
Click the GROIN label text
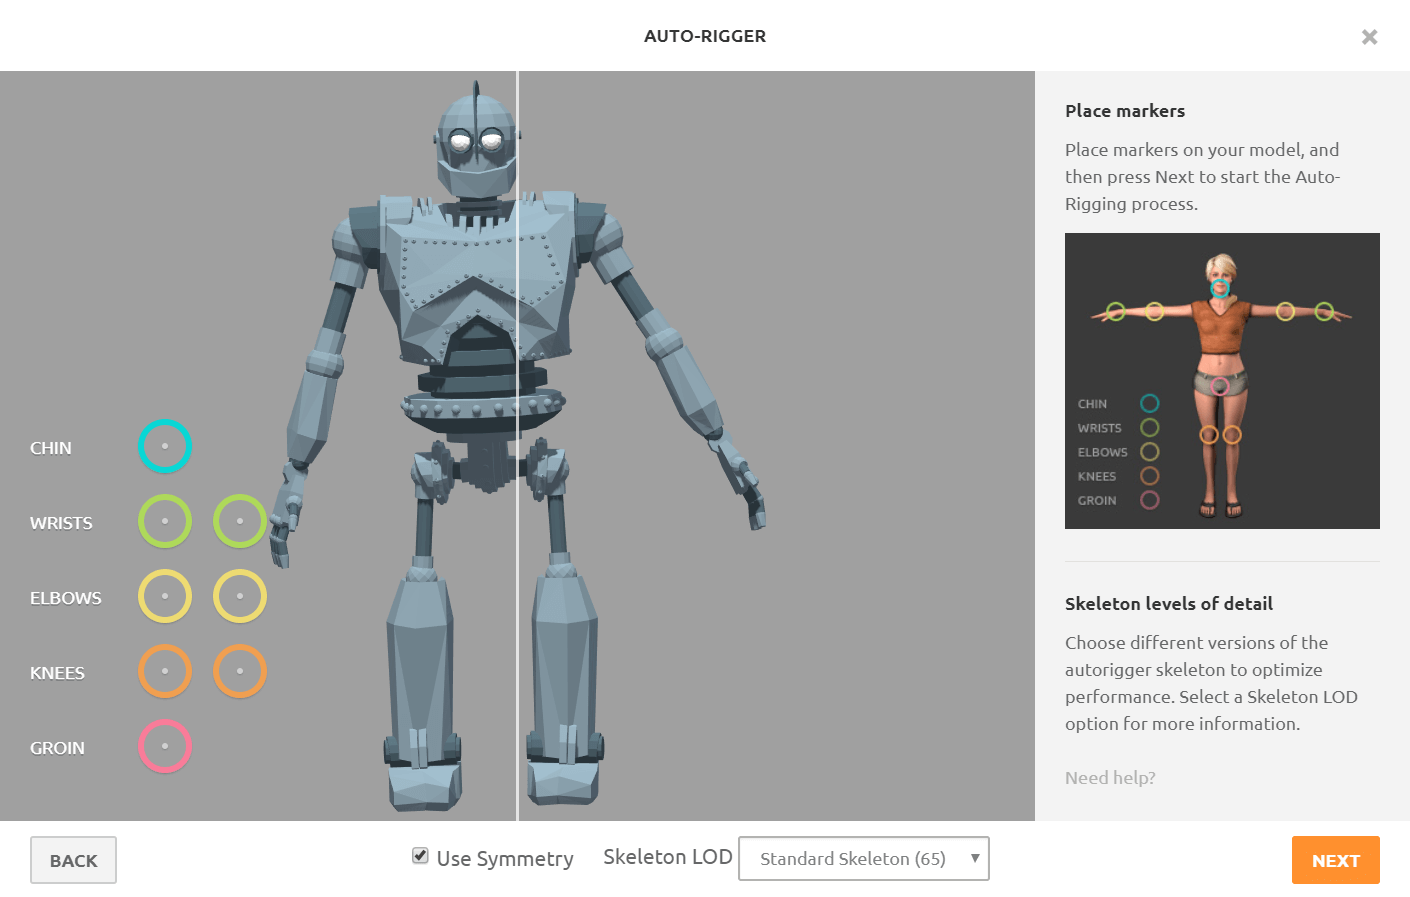click(57, 748)
